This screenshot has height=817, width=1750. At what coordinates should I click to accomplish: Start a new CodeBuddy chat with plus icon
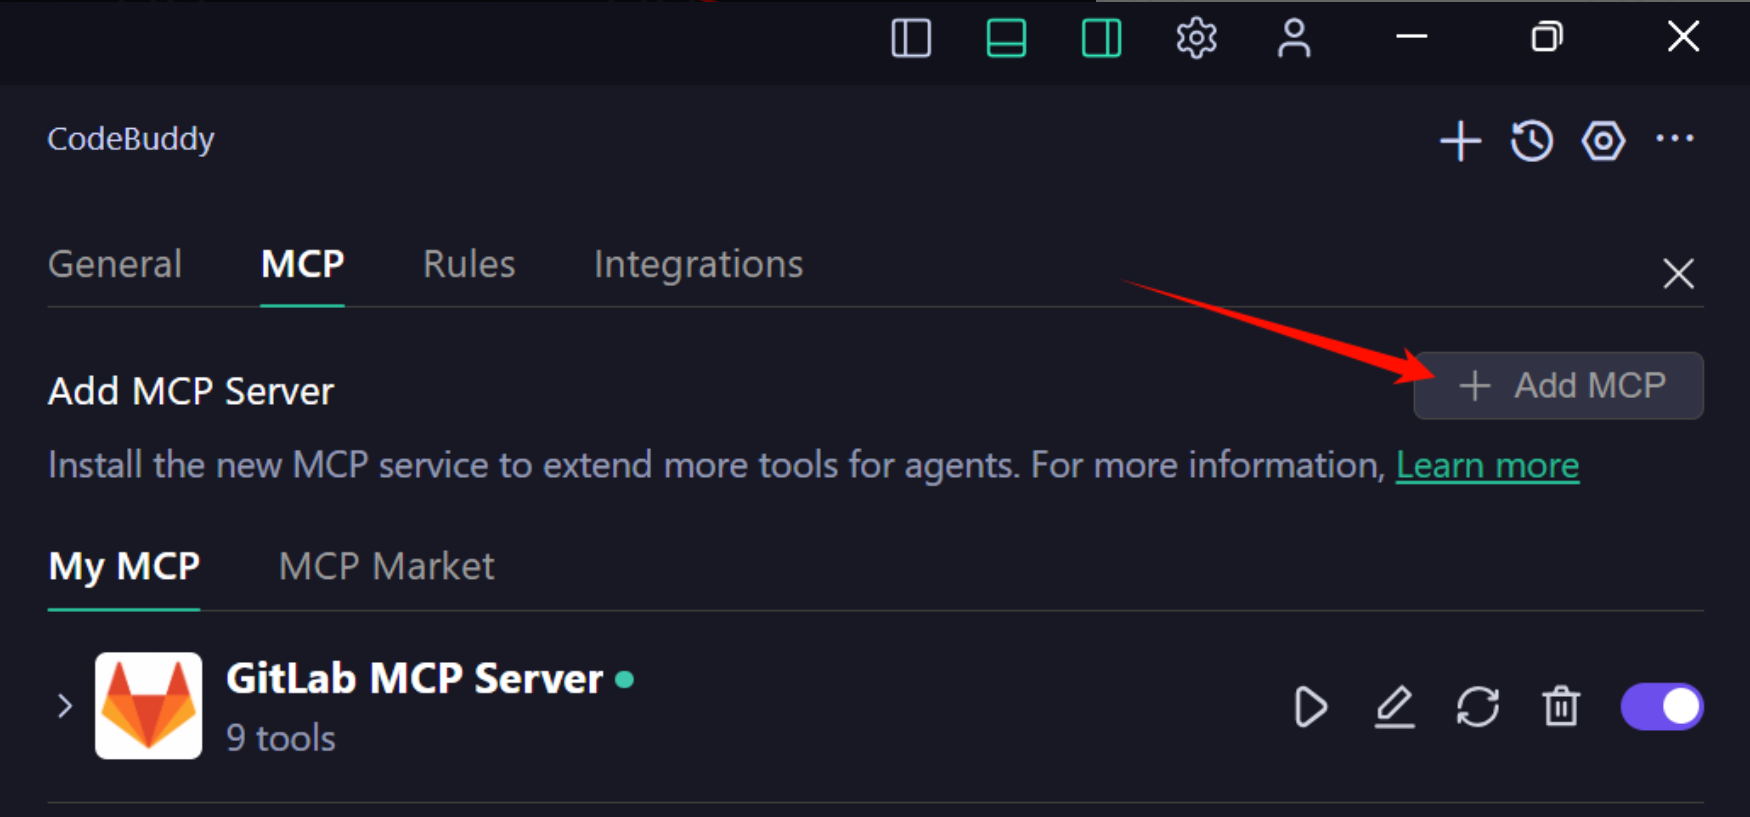(1460, 141)
